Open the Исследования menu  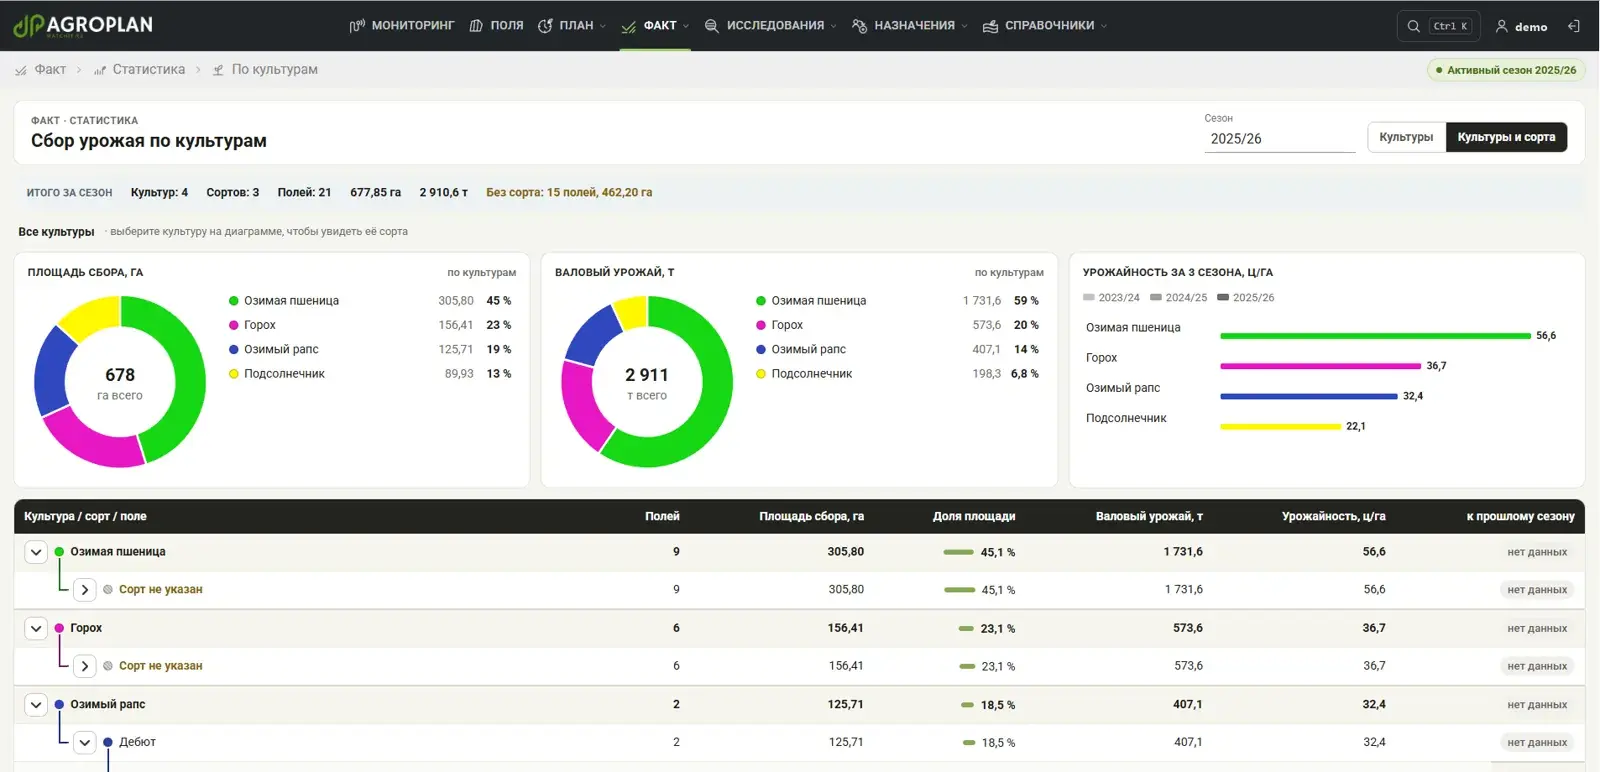[770, 26]
